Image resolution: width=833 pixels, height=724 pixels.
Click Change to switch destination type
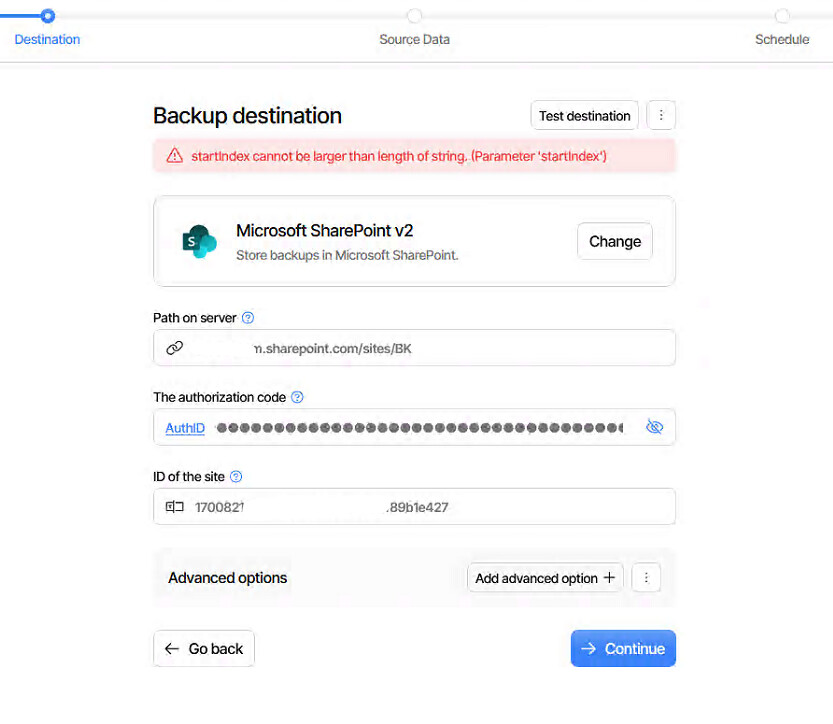pyautogui.click(x=615, y=241)
